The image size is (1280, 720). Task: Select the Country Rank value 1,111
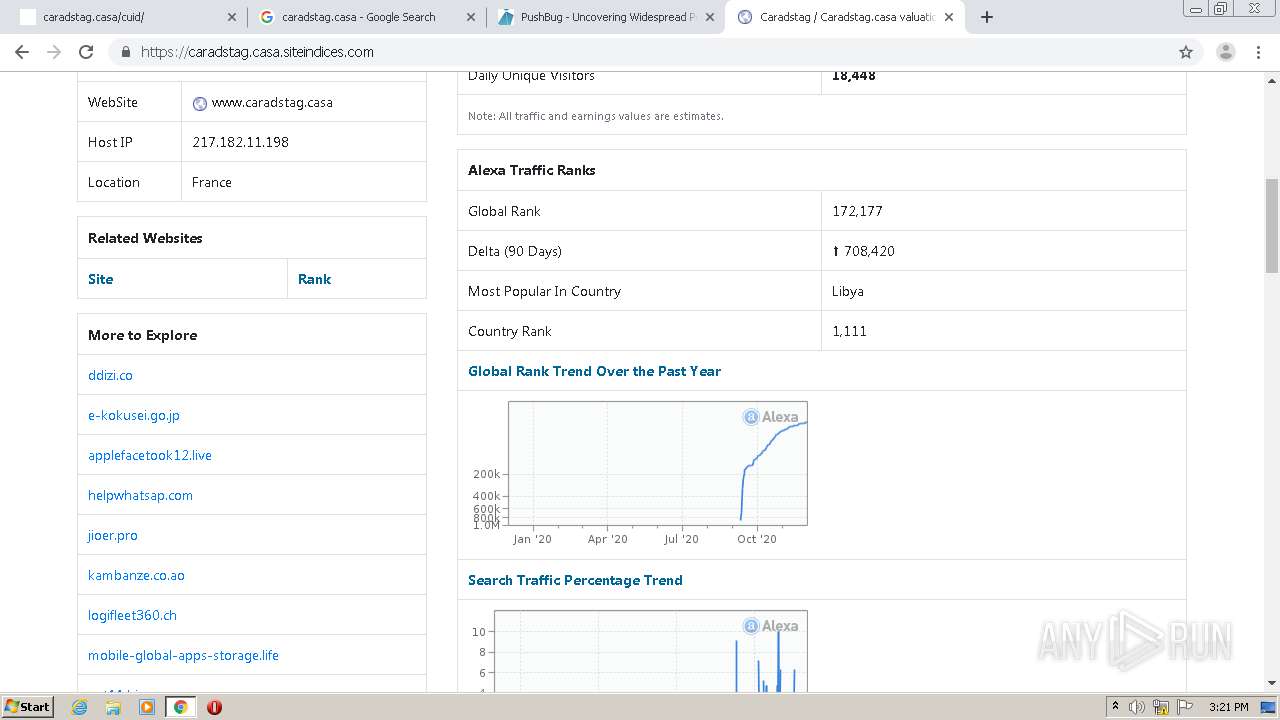[849, 331]
